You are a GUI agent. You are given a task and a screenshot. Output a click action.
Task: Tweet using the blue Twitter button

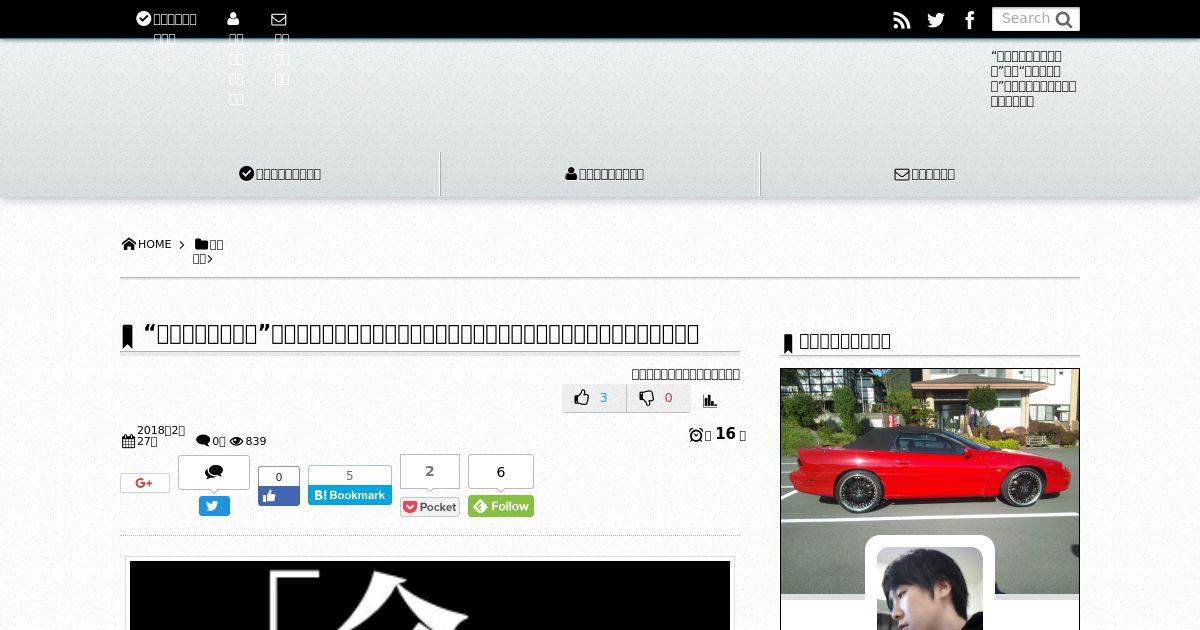[214, 506]
